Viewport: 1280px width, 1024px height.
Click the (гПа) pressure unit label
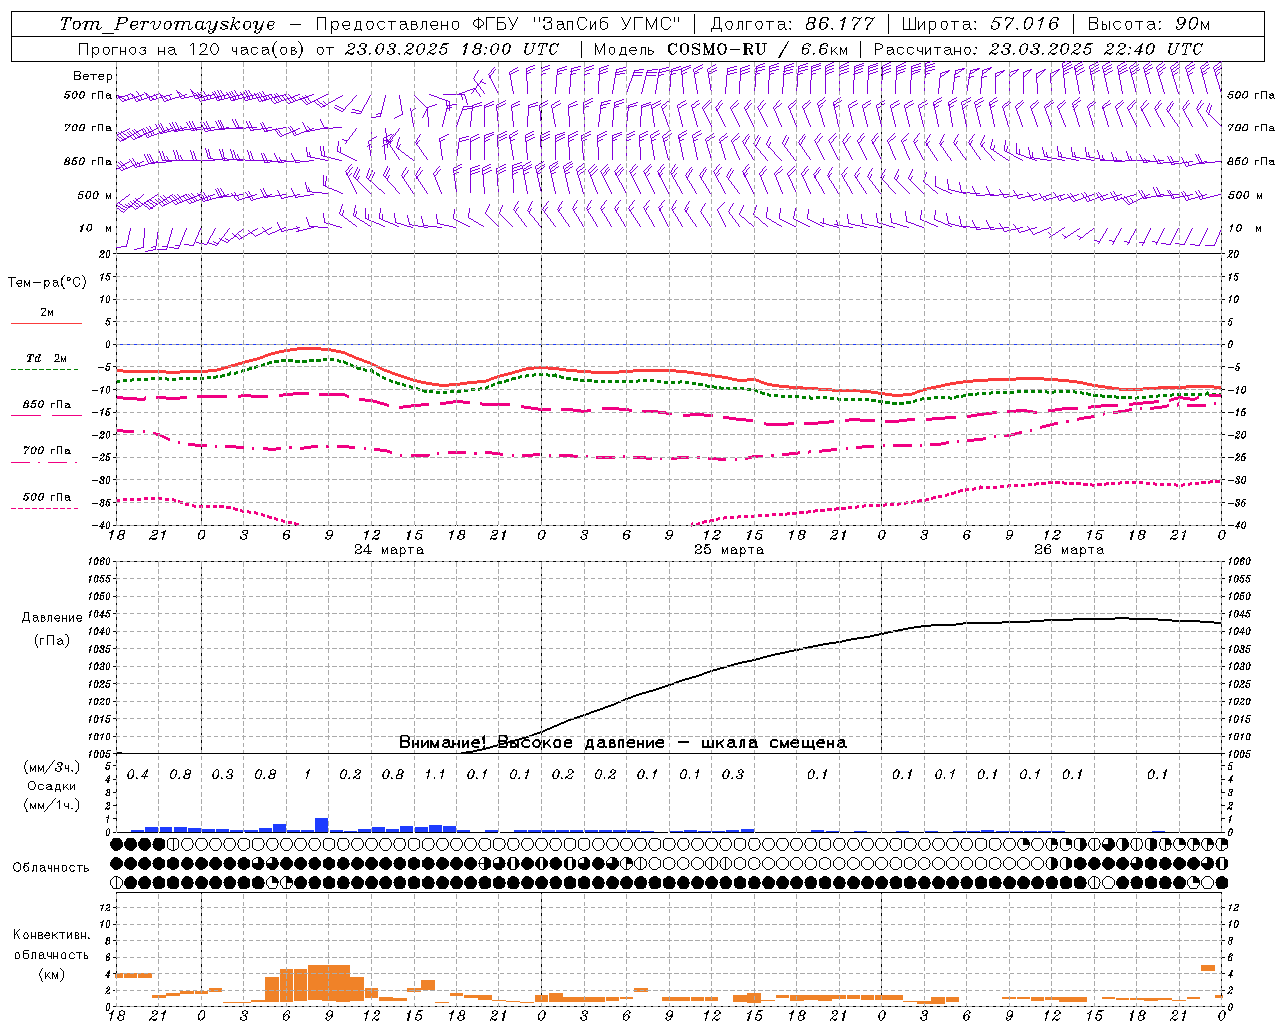(52, 640)
